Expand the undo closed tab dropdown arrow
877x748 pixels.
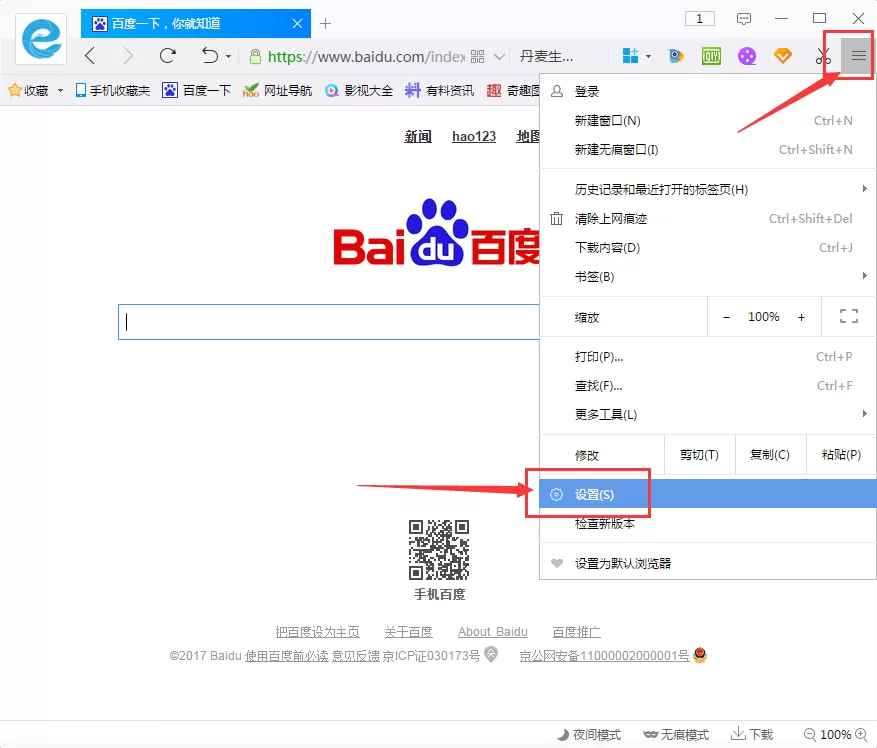[x=228, y=57]
